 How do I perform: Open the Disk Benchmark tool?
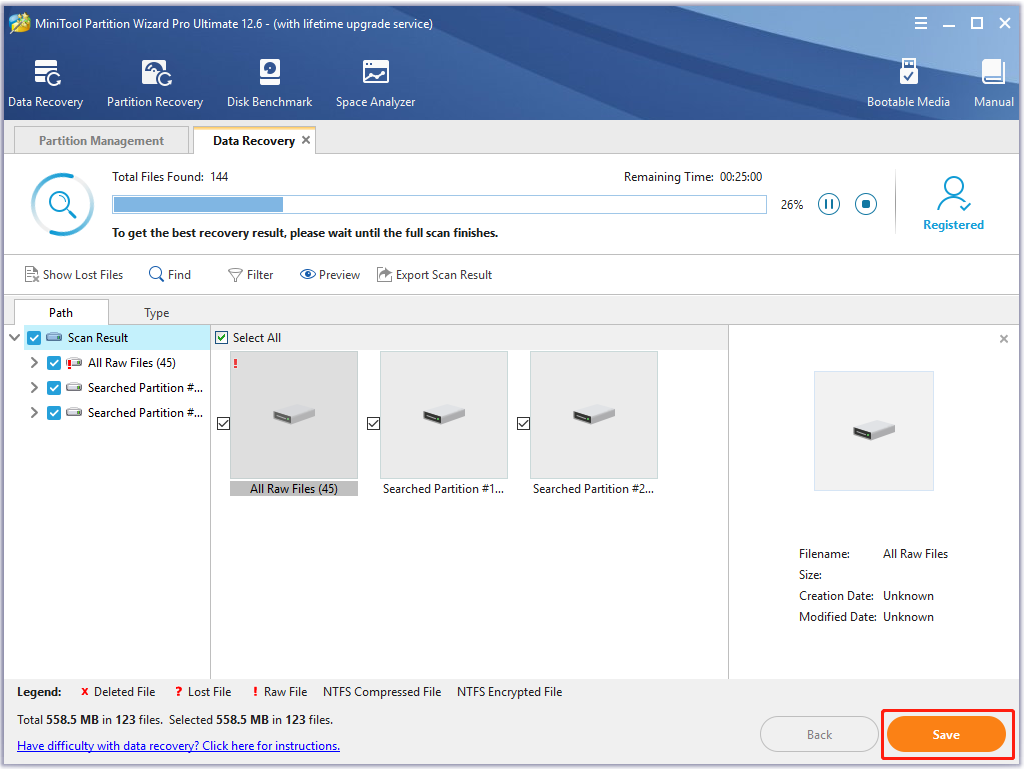click(x=269, y=75)
